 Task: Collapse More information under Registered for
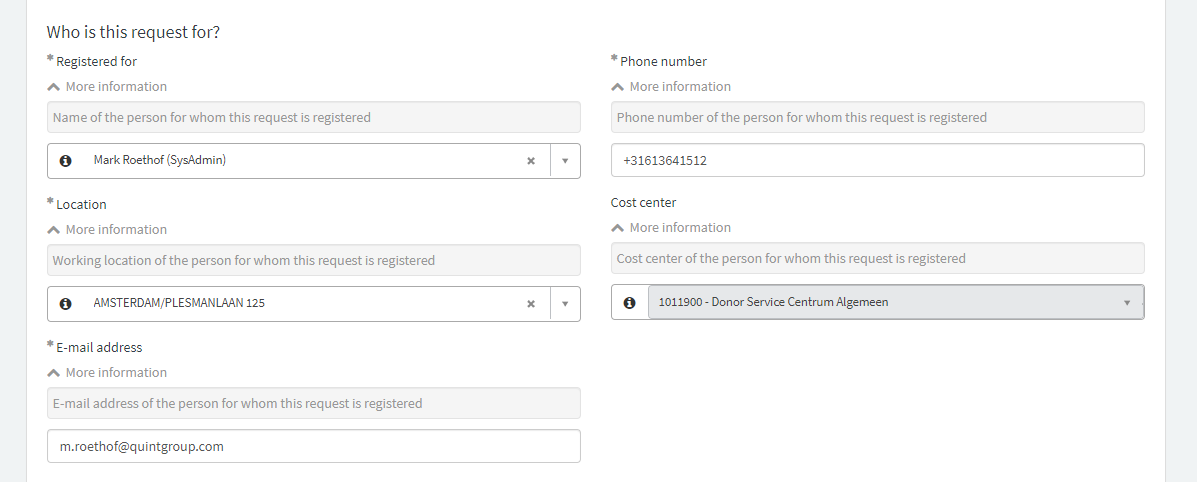[x=107, y=86]
